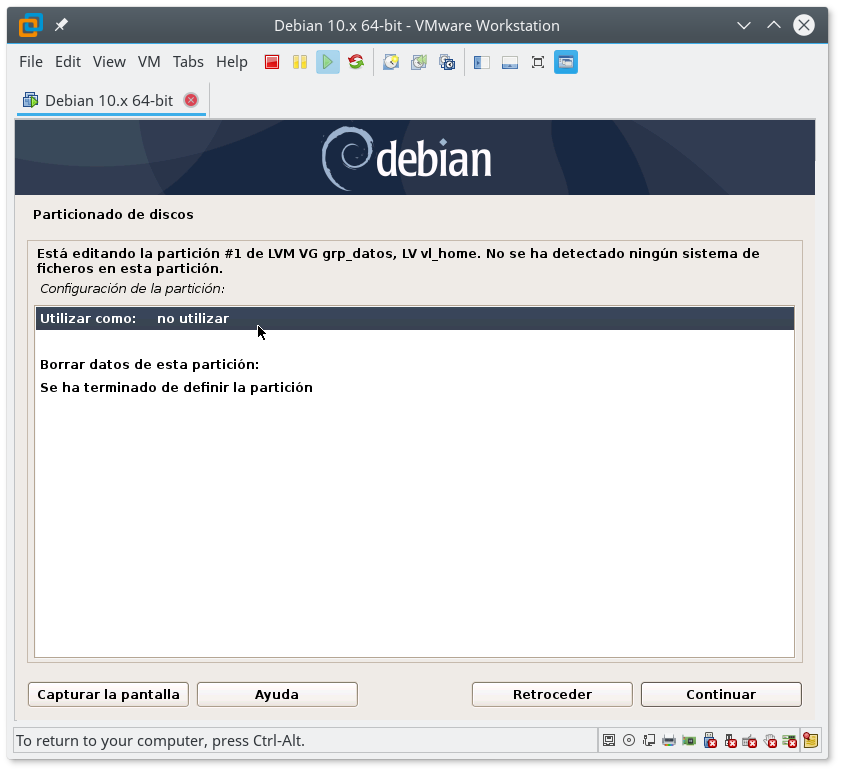Click the CD/DVD drive status icon

coord(629,741)
